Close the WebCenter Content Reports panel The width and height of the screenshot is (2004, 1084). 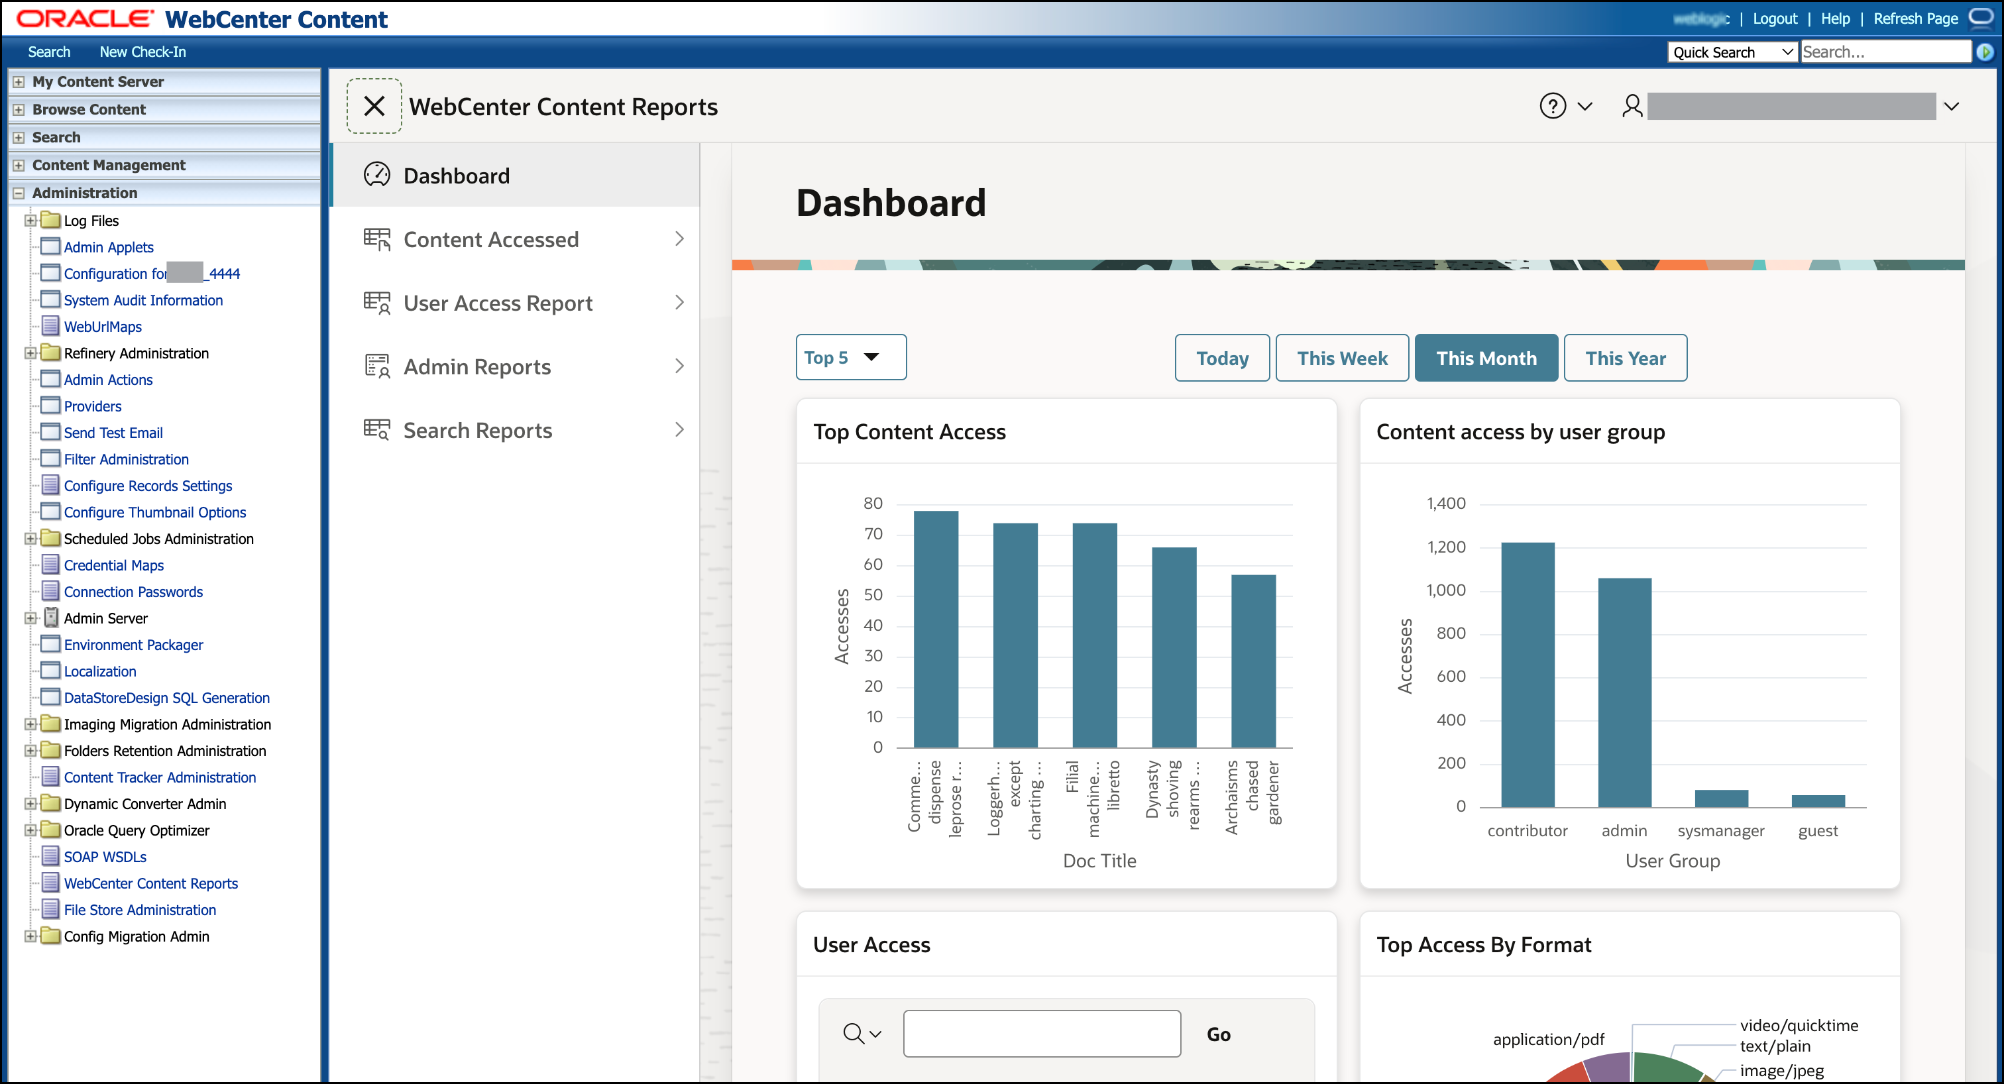pos(374,106)
